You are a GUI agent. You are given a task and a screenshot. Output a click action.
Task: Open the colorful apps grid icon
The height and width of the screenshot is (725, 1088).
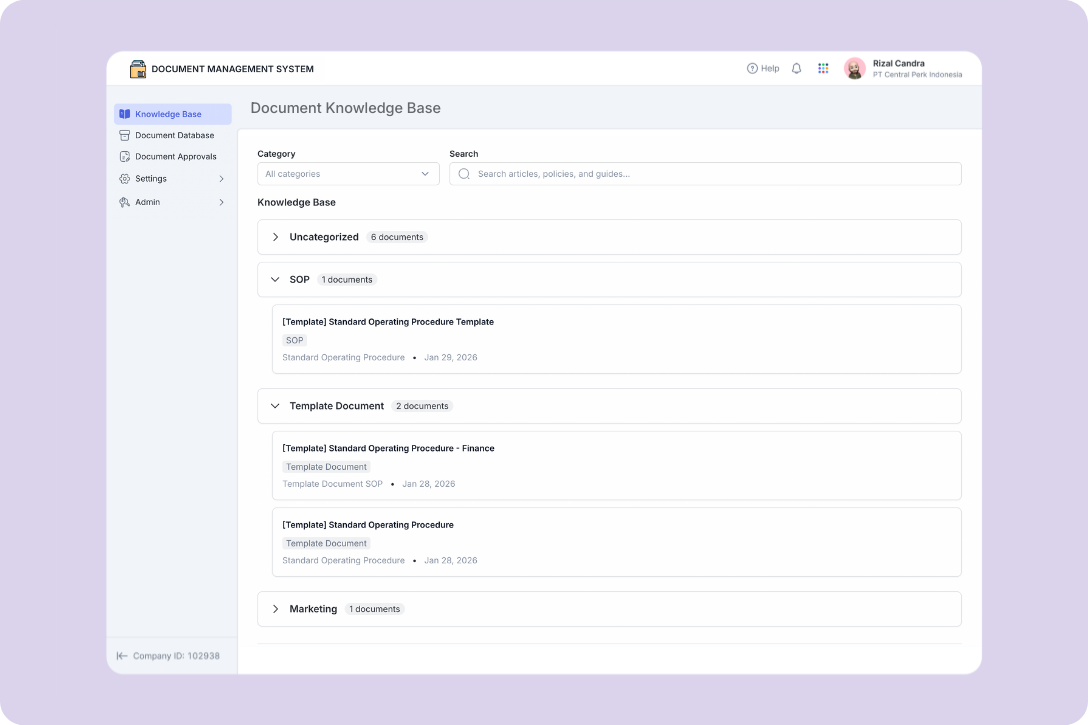tap(823, 69)
